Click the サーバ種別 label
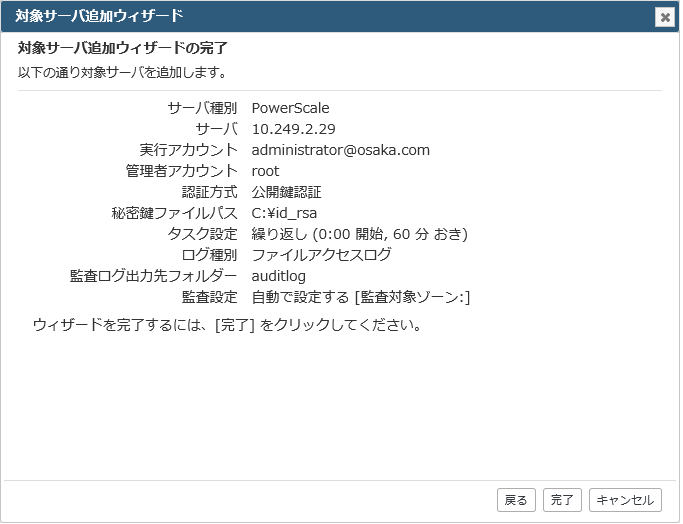This screenshot has width=683, height=524. coord(203,108)
